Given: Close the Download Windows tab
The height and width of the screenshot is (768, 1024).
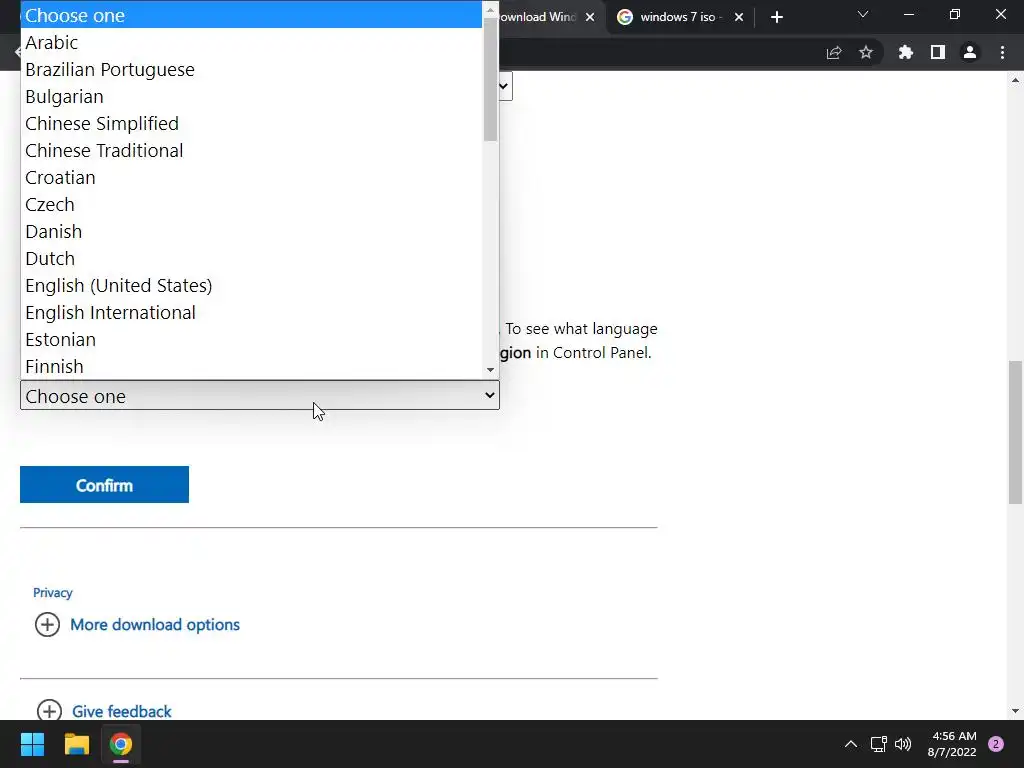Looking at the screenshot, I should (590, 17).
